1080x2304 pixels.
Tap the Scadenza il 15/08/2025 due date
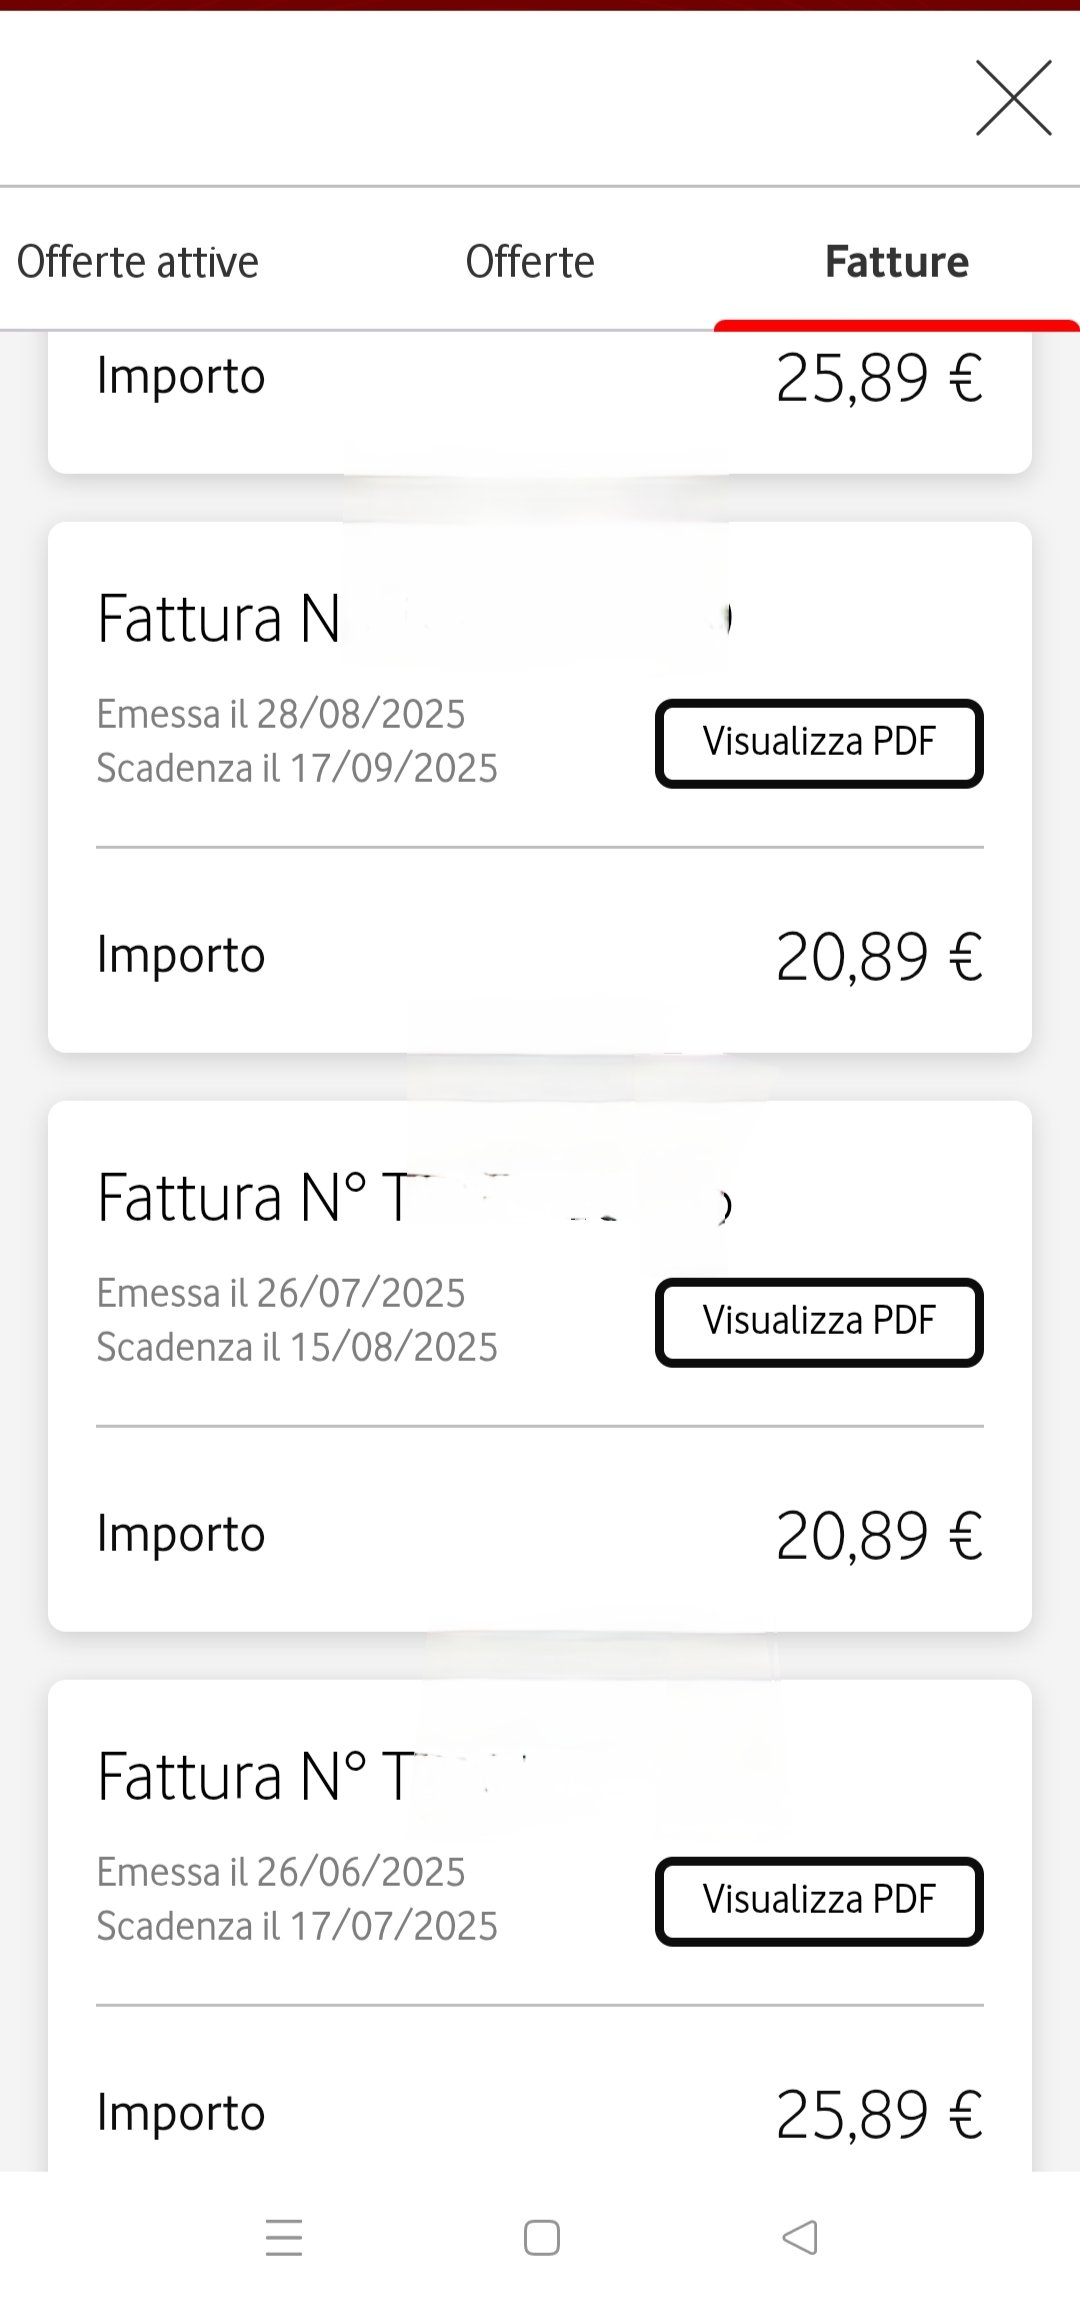point(297,1348)
